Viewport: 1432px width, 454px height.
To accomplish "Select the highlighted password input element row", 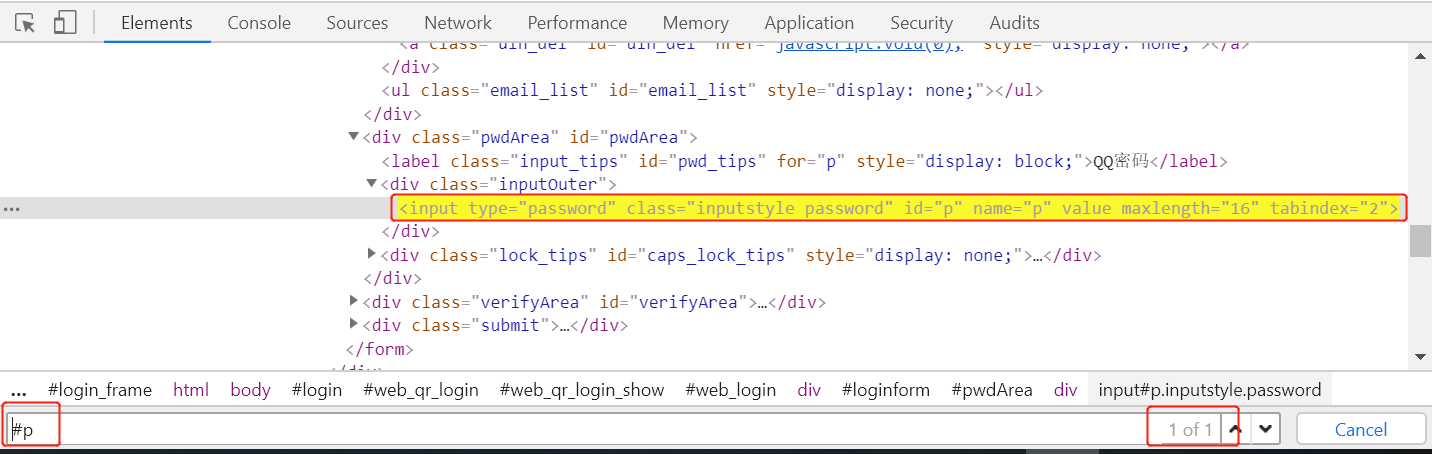I will pyautogui.click(x=898, y=208).
